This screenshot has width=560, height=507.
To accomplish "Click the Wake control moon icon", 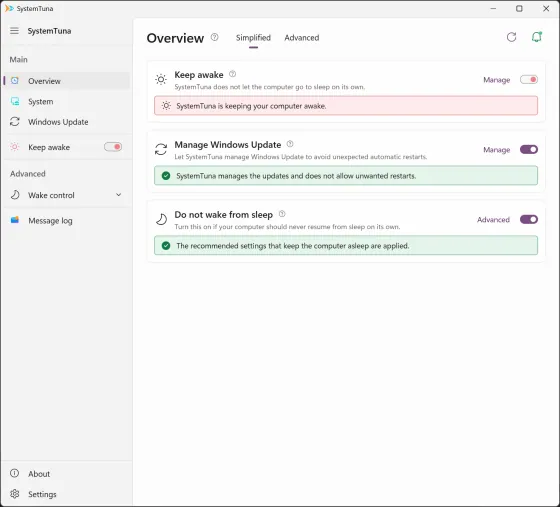I will tap(15, 195).
